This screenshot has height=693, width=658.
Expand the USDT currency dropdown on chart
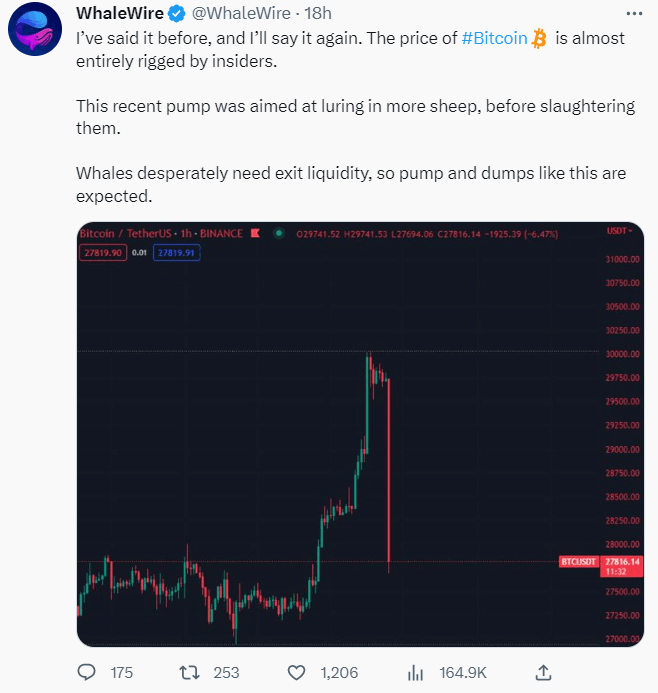pos(620,231)
